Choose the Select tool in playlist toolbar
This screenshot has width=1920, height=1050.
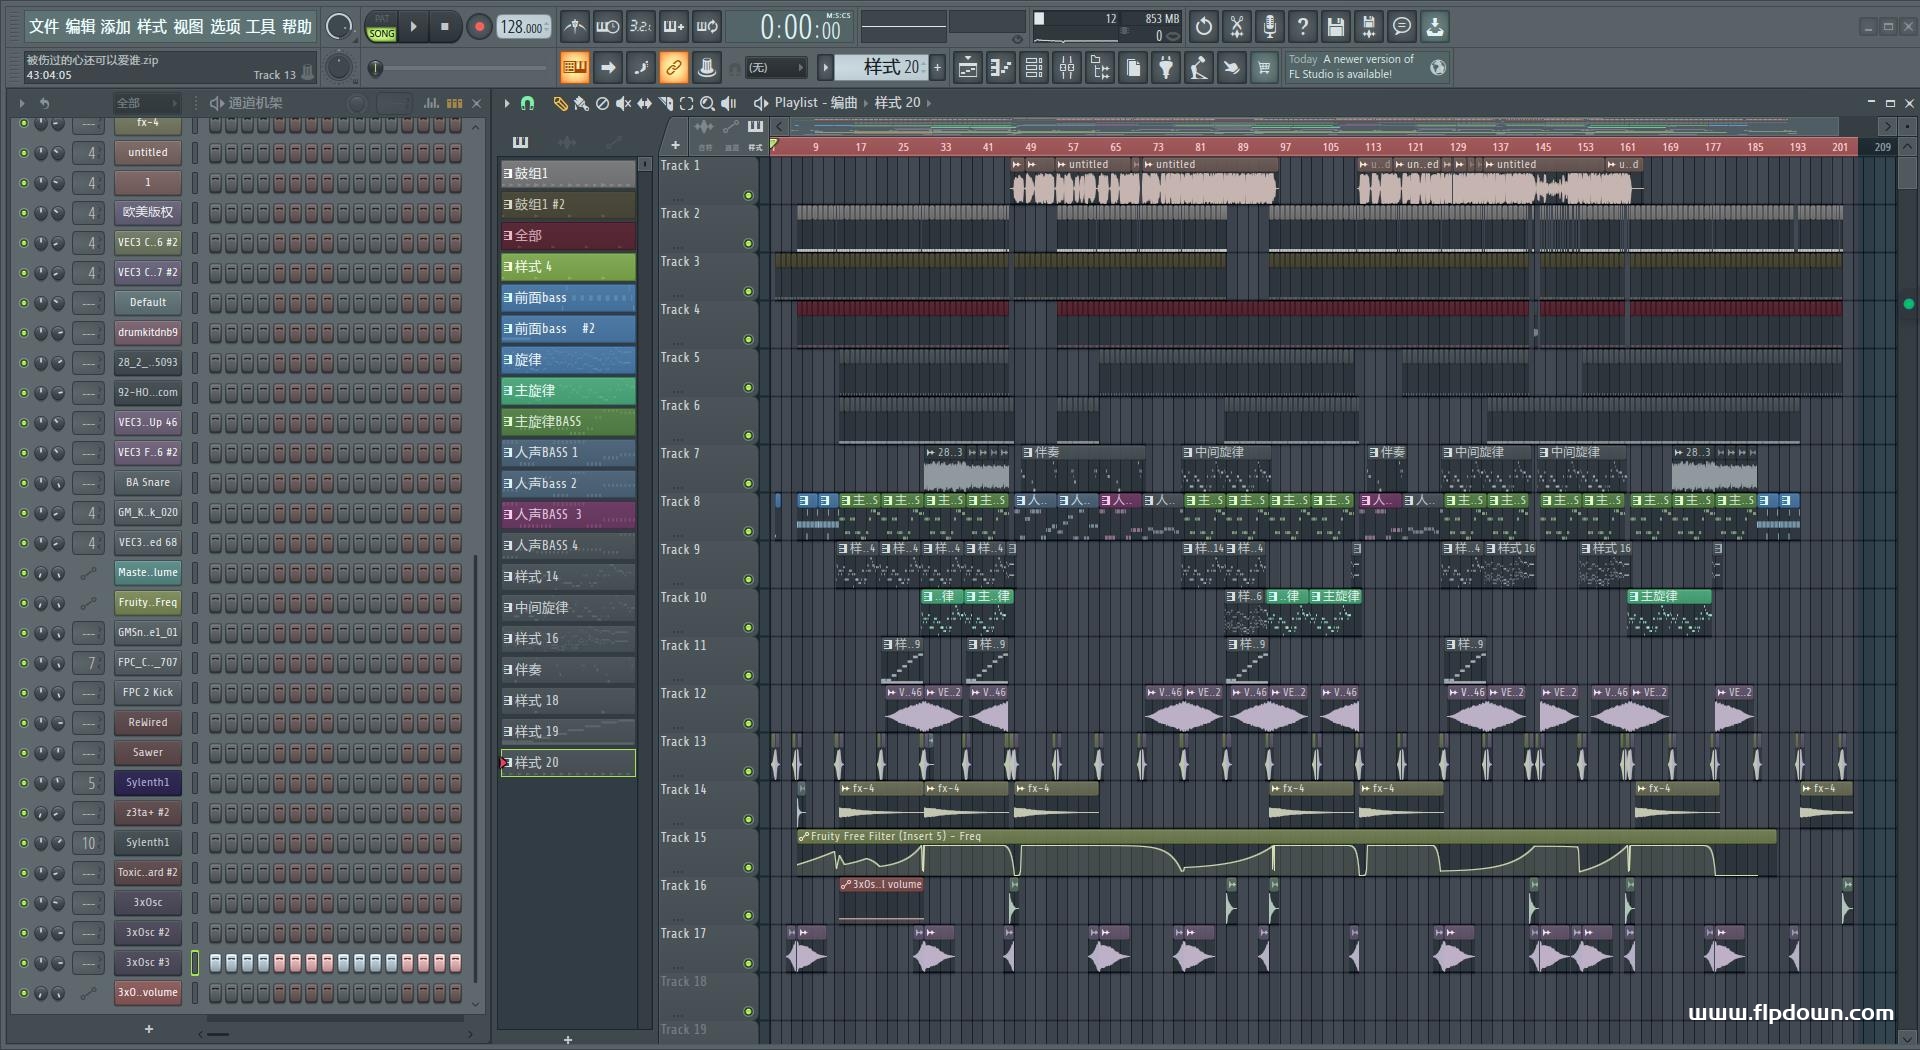tap(686, 103)
